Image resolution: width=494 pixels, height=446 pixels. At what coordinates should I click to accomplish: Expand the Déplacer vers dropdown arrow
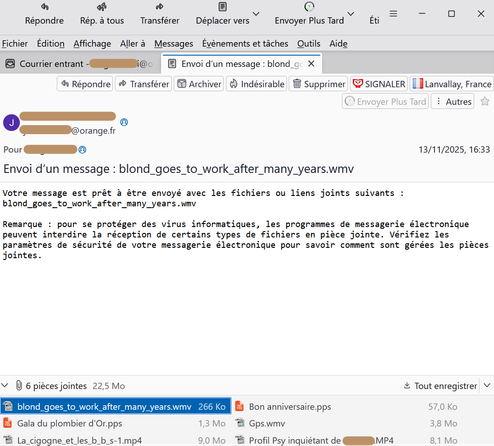[x=256, y=14]
